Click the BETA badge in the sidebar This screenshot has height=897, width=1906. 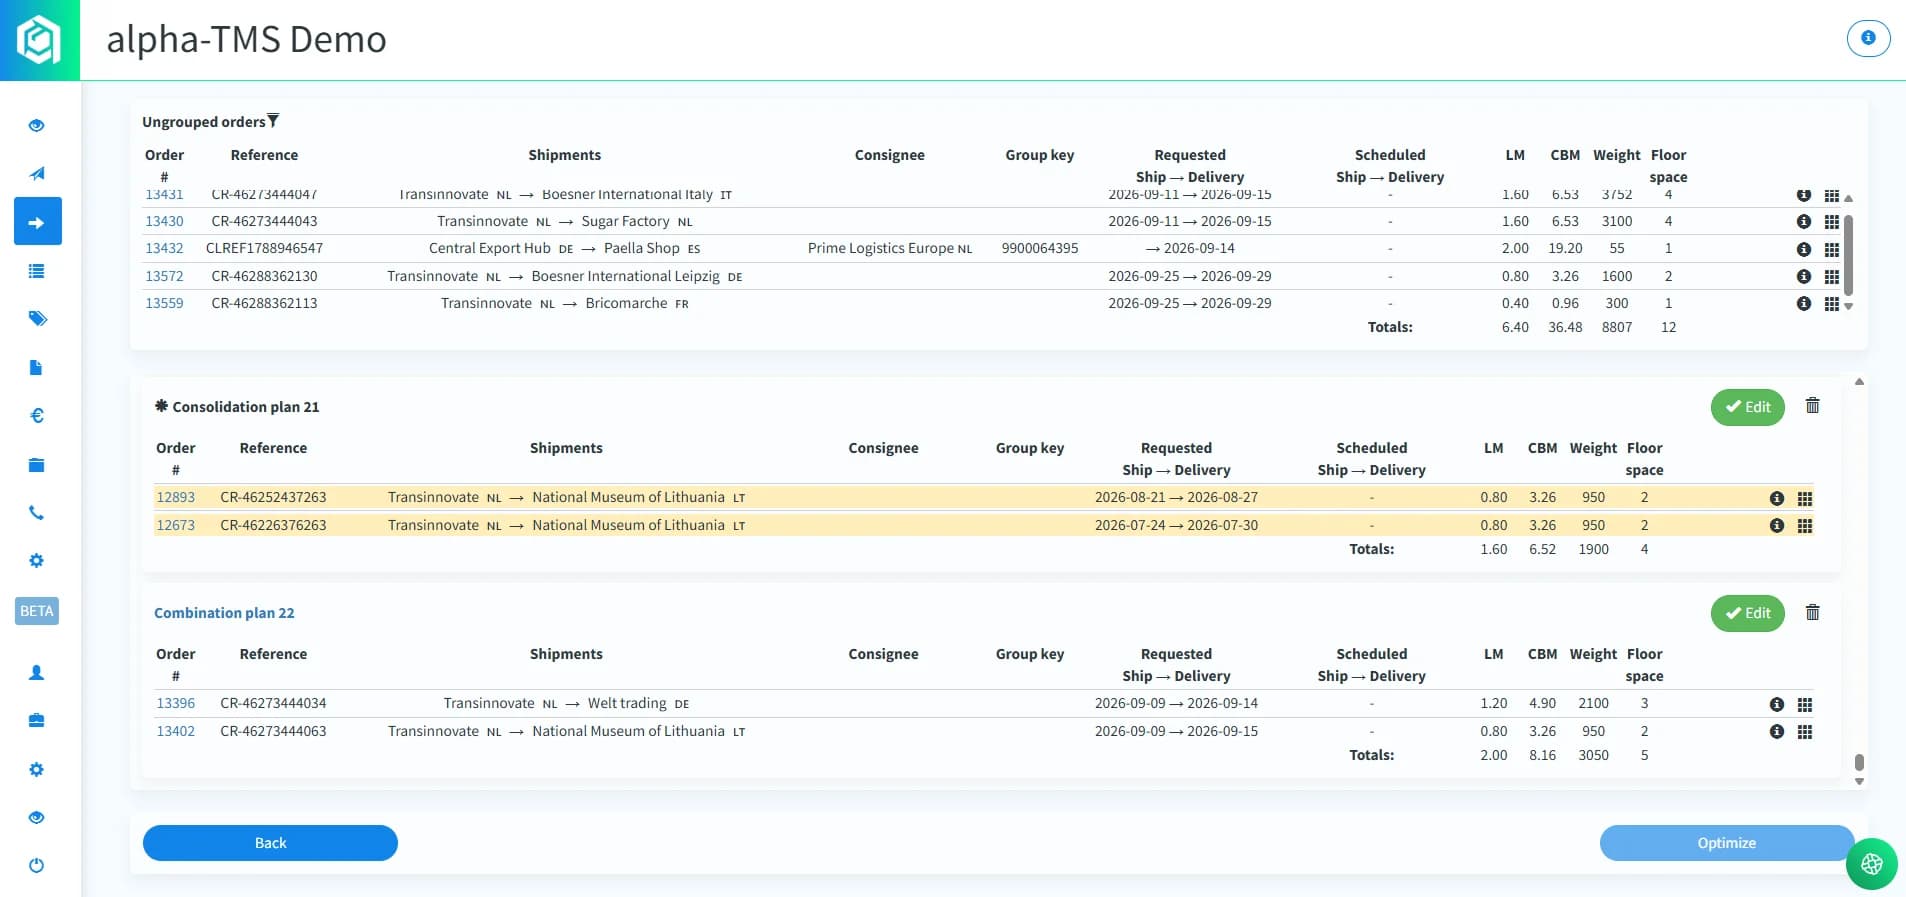pyautogui.click(x=37, y=611)
